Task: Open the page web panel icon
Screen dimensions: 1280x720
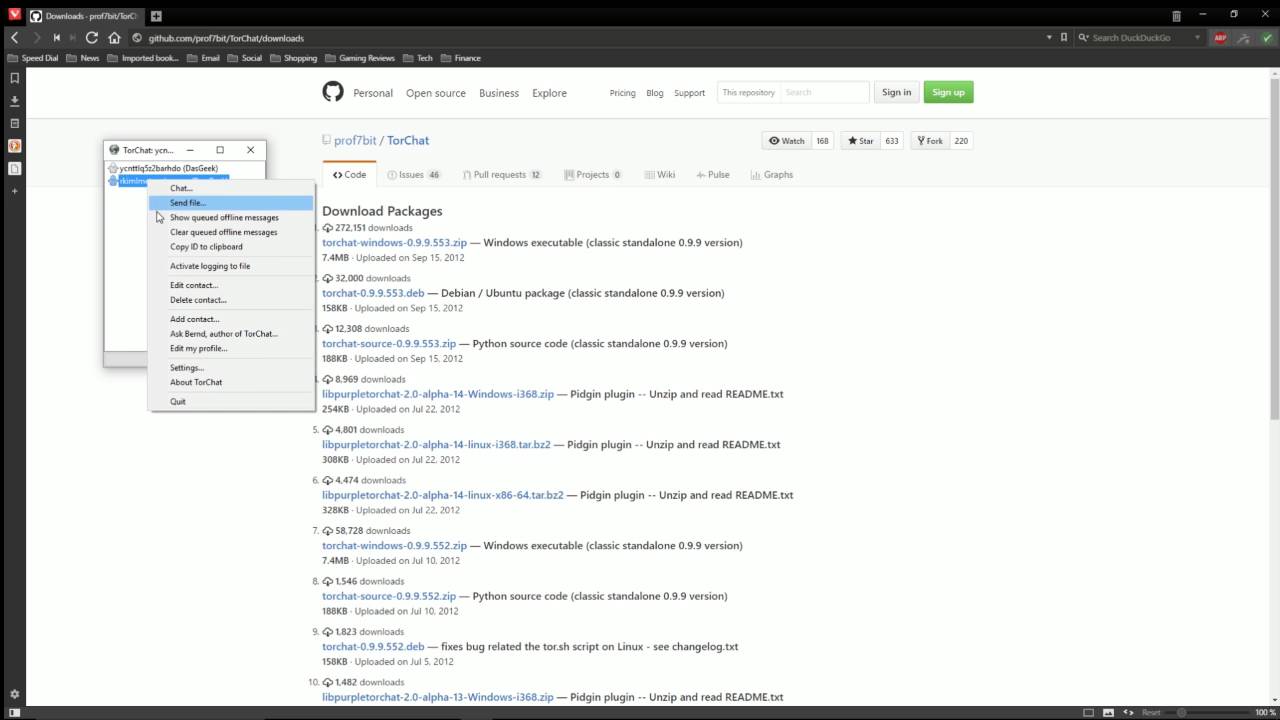Action: coord(14,168)
